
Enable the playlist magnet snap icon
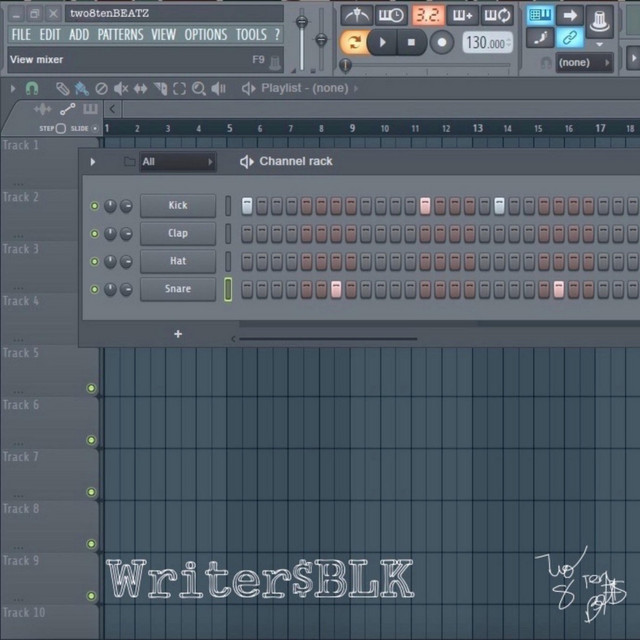[x=32, y=88]
